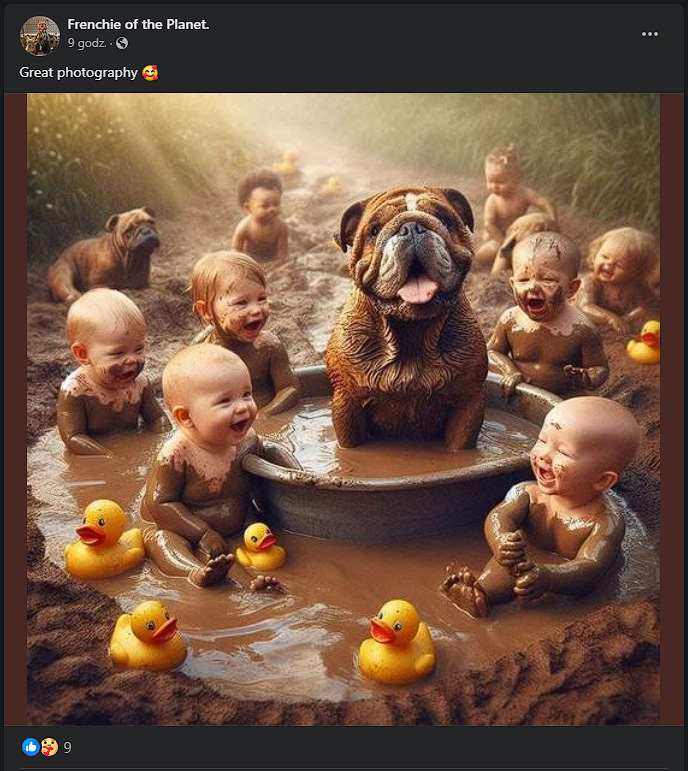
Task: Click the large bulldog sitting in the tub
Action: (405, 317)
